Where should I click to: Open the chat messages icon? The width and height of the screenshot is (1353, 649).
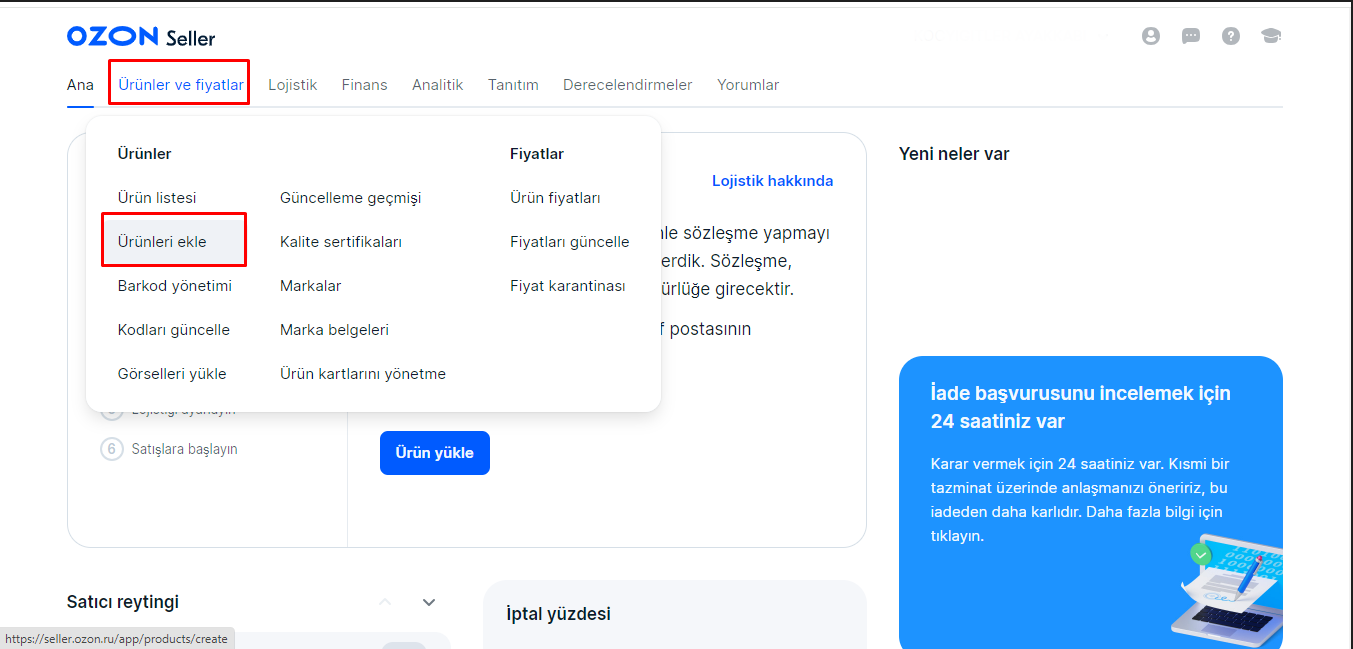click(x=1191, y=36)
